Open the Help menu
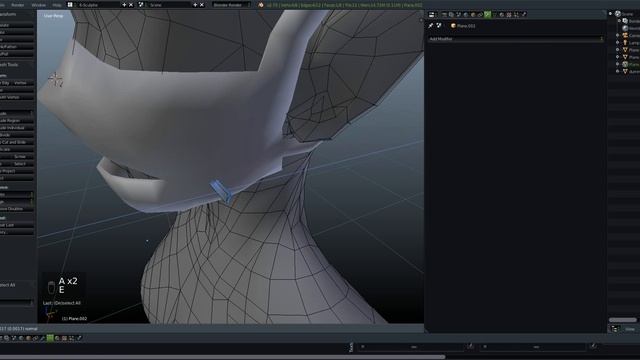This screenshot has height=360, width=640. coord(57,5)
